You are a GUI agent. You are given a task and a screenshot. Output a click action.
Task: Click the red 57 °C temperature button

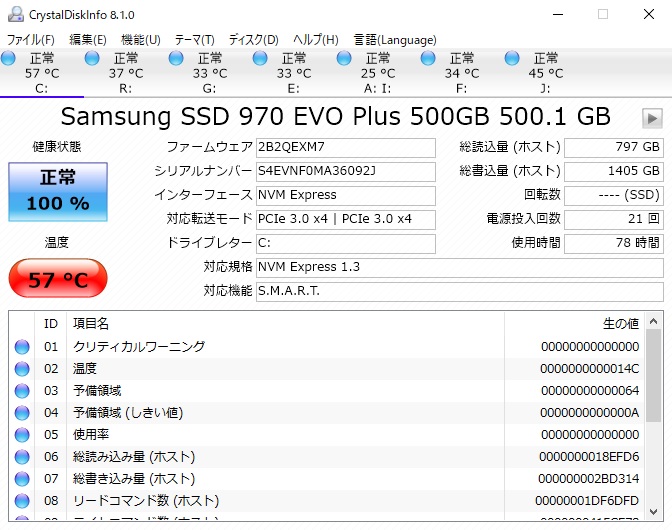pyautogui.click(x=58, y=278)
